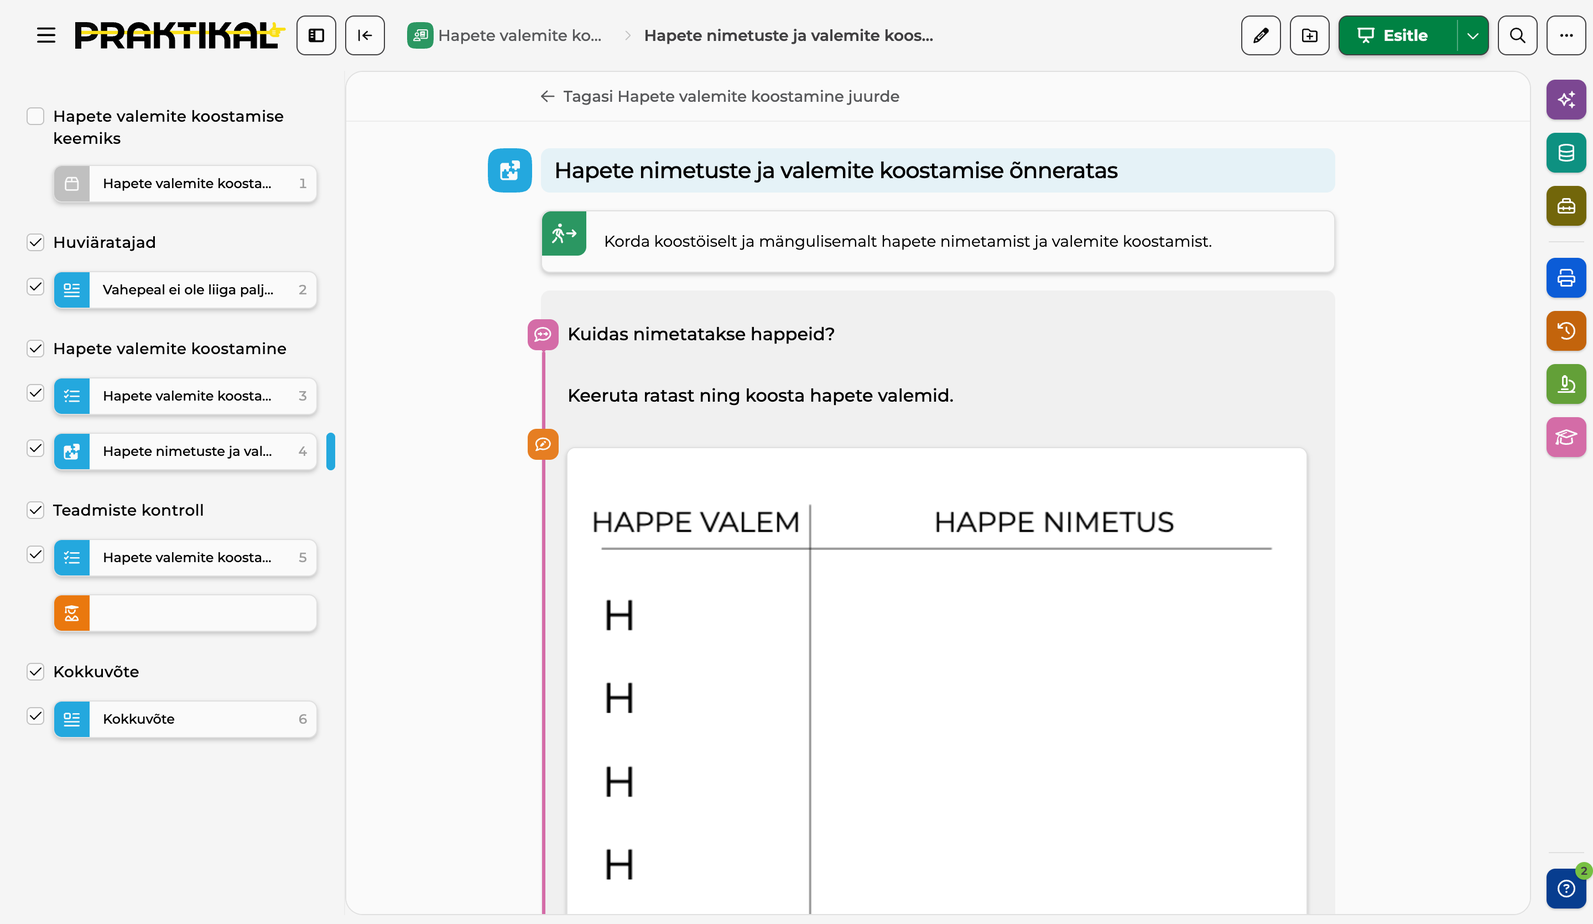Screen dimensions: 1593x924
Task: Open the help question-mark icon
Action: tap(1566, 888)
